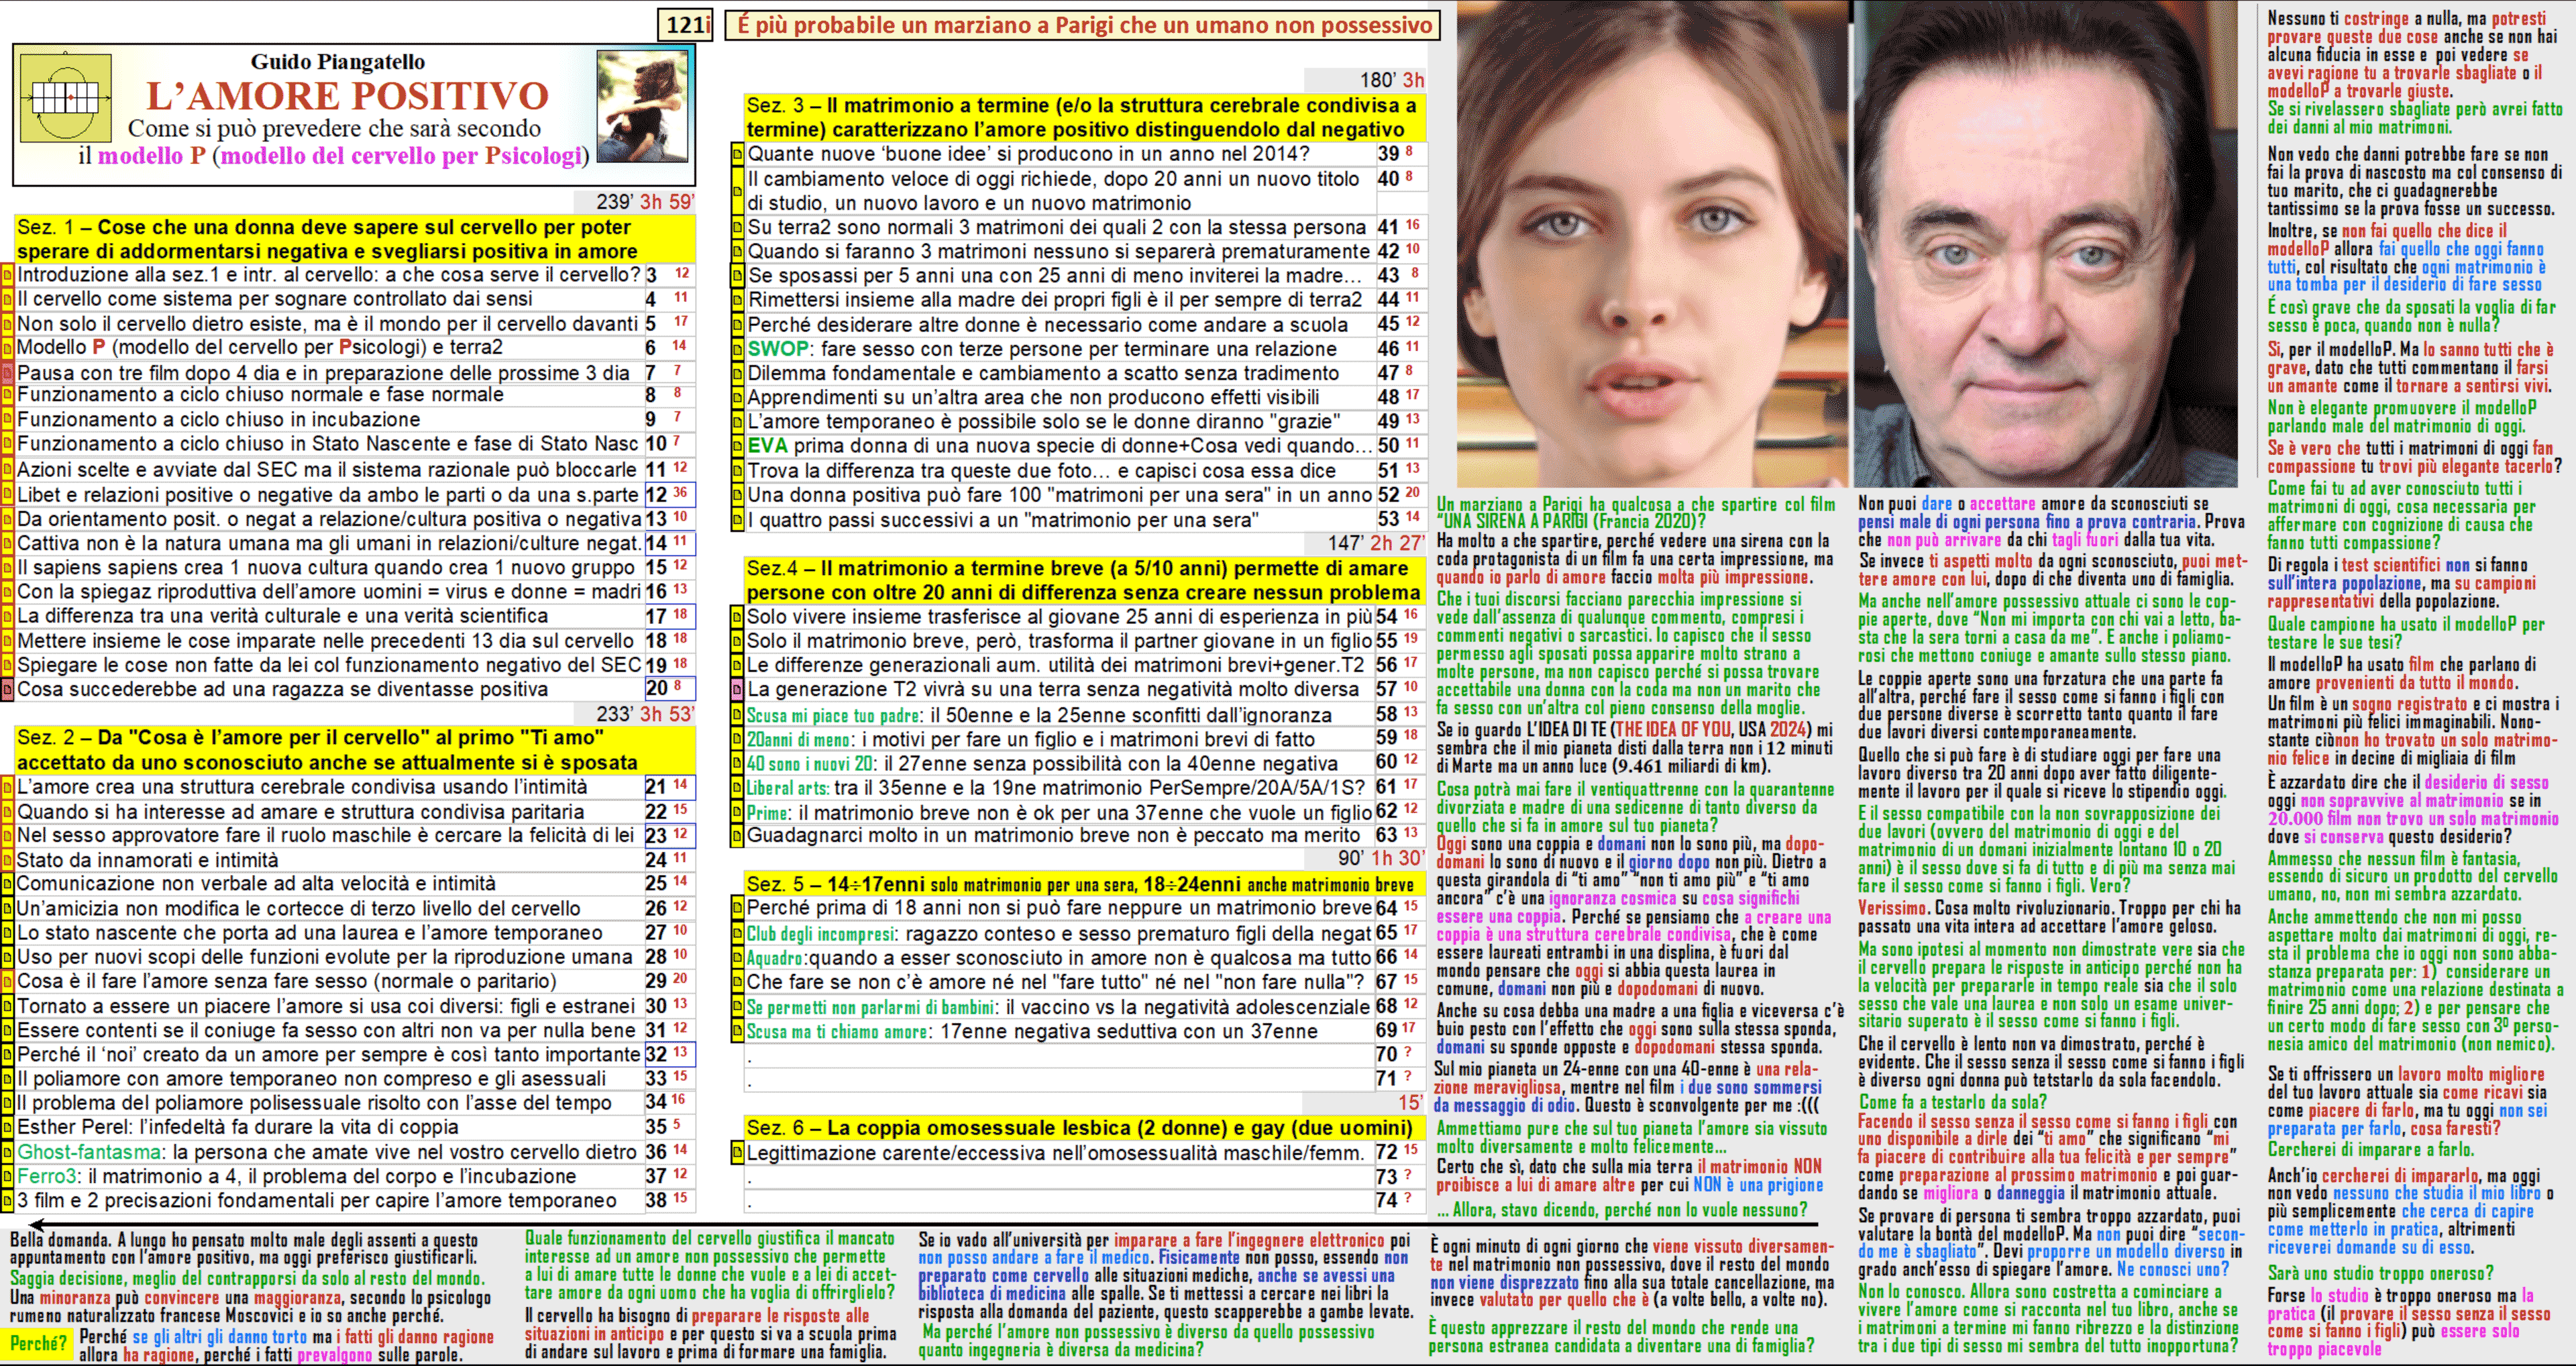
Task: Open link 'Scusa mi piace tuo padre'
Action: tap(835, 715)
